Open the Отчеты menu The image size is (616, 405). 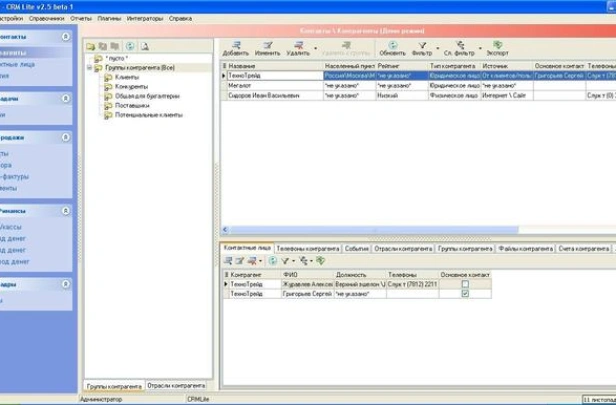click(81, 18)
